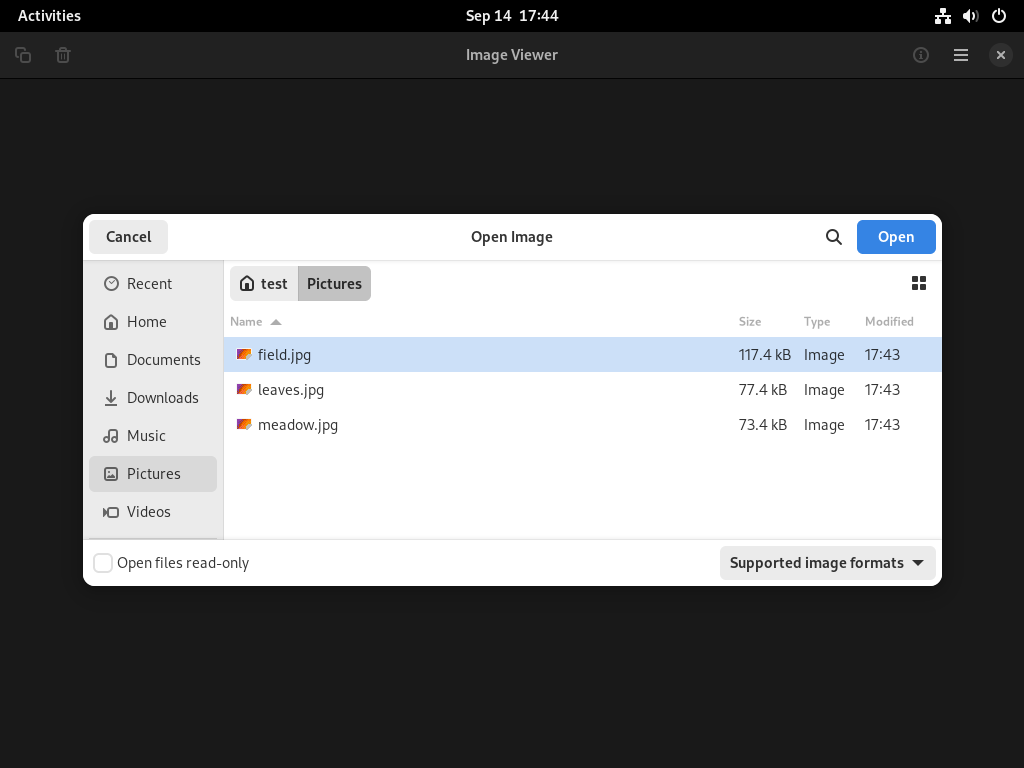1024x768 pixels.
Task: Click the trash icon in Image Viewer toolbar
Action: 63,55
